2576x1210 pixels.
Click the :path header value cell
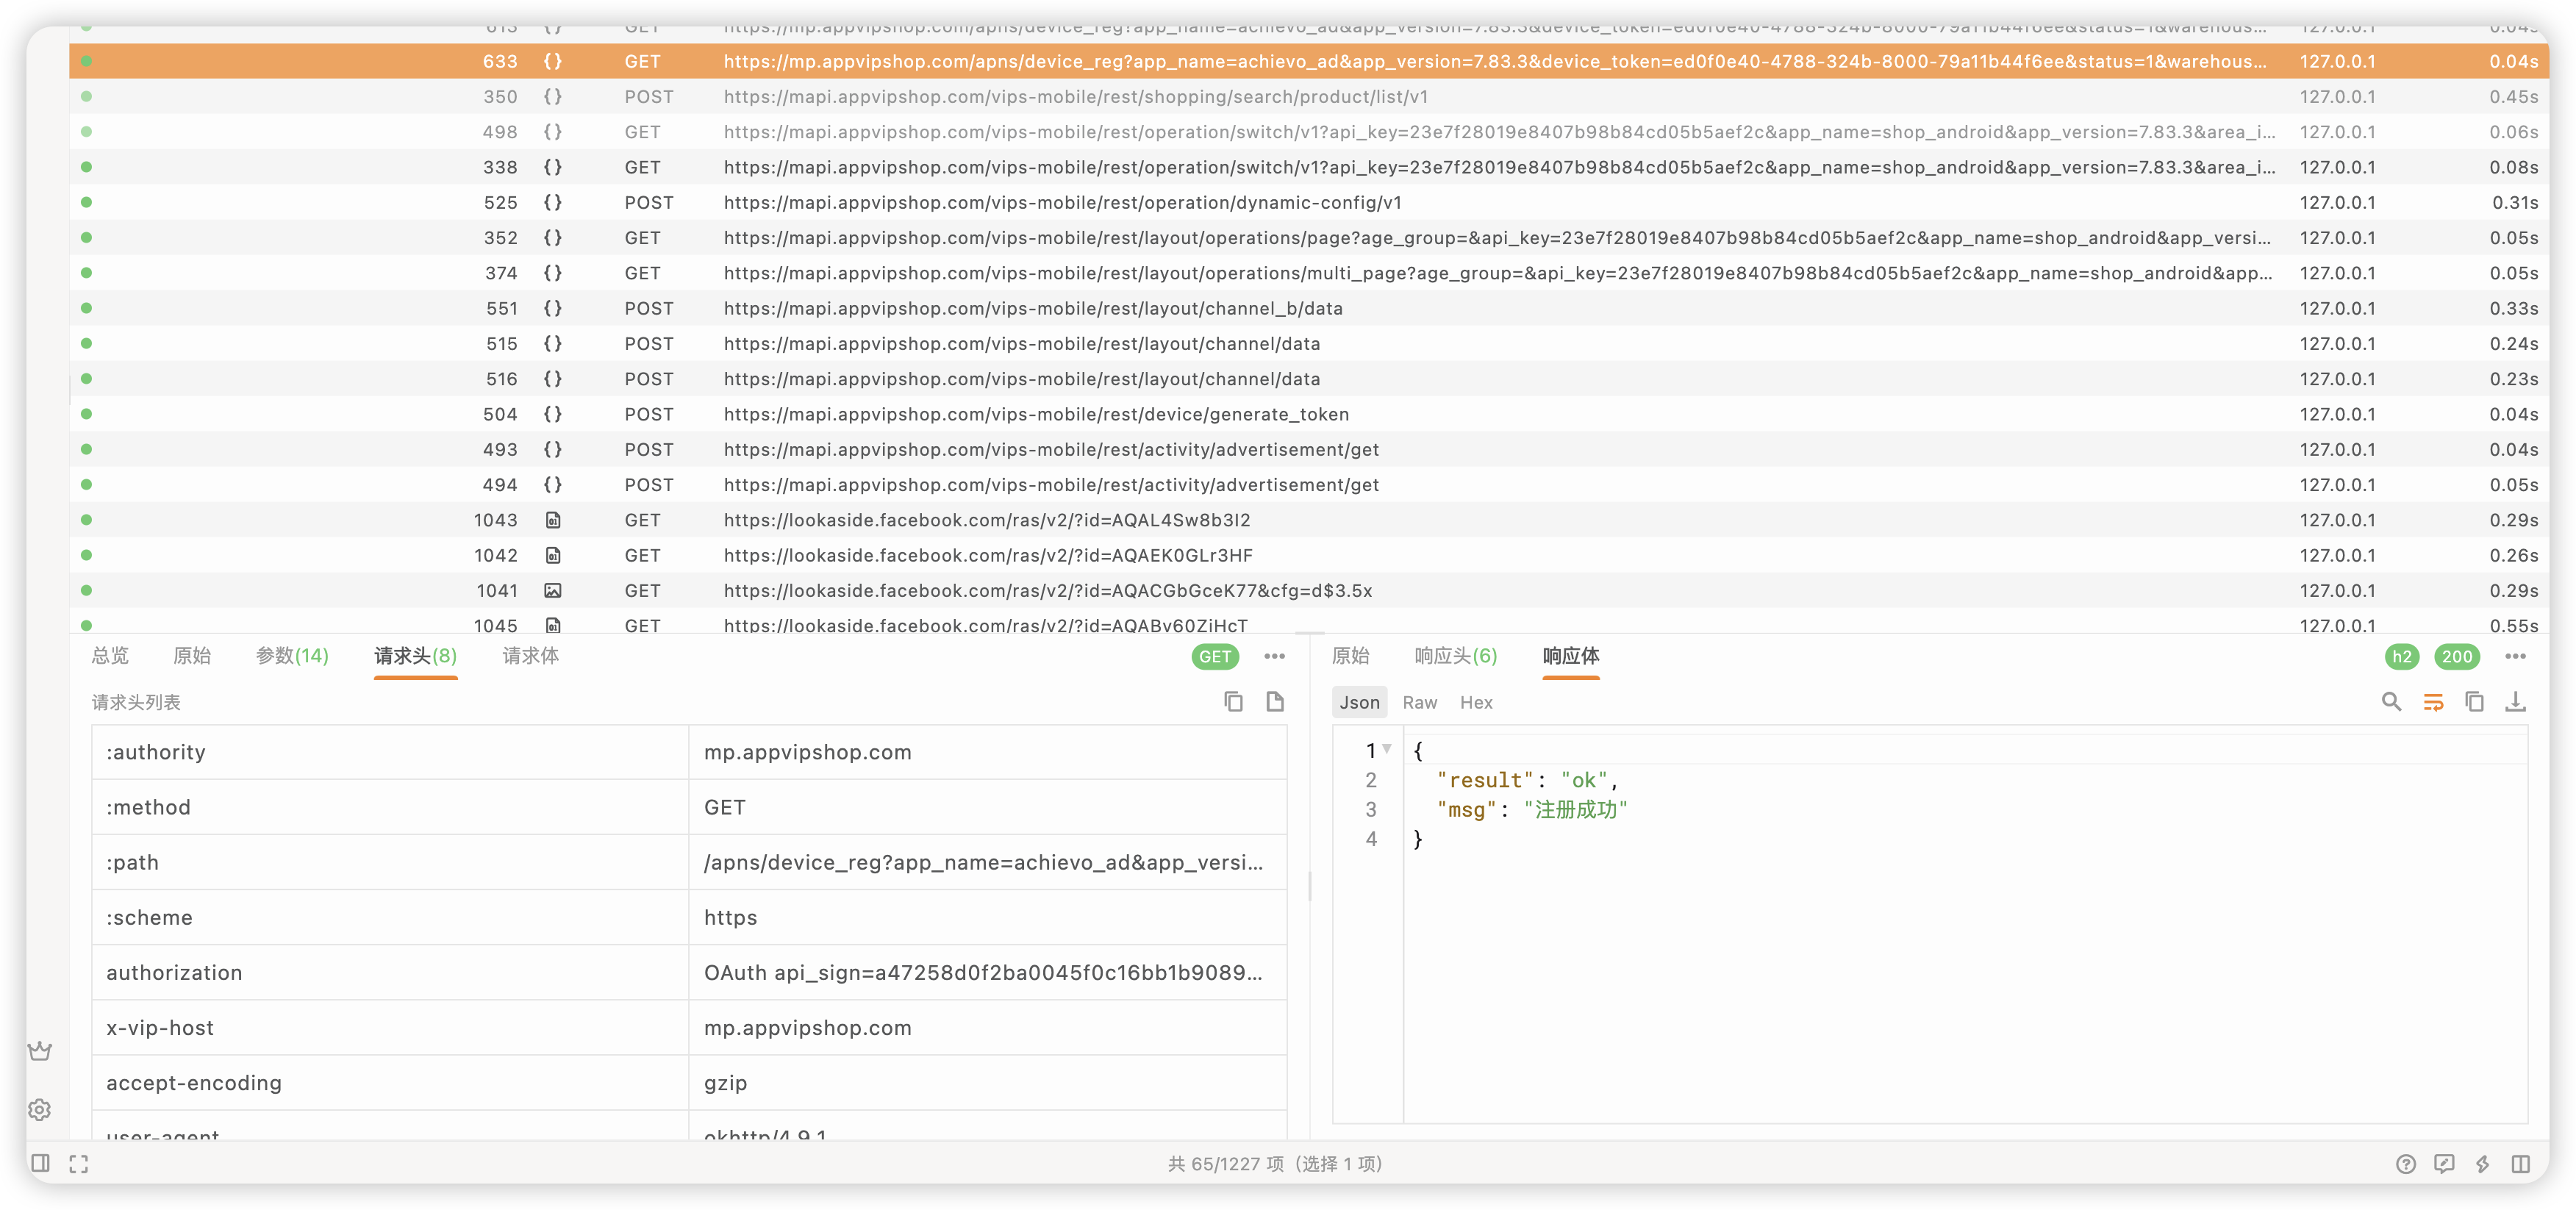point(987,862)
